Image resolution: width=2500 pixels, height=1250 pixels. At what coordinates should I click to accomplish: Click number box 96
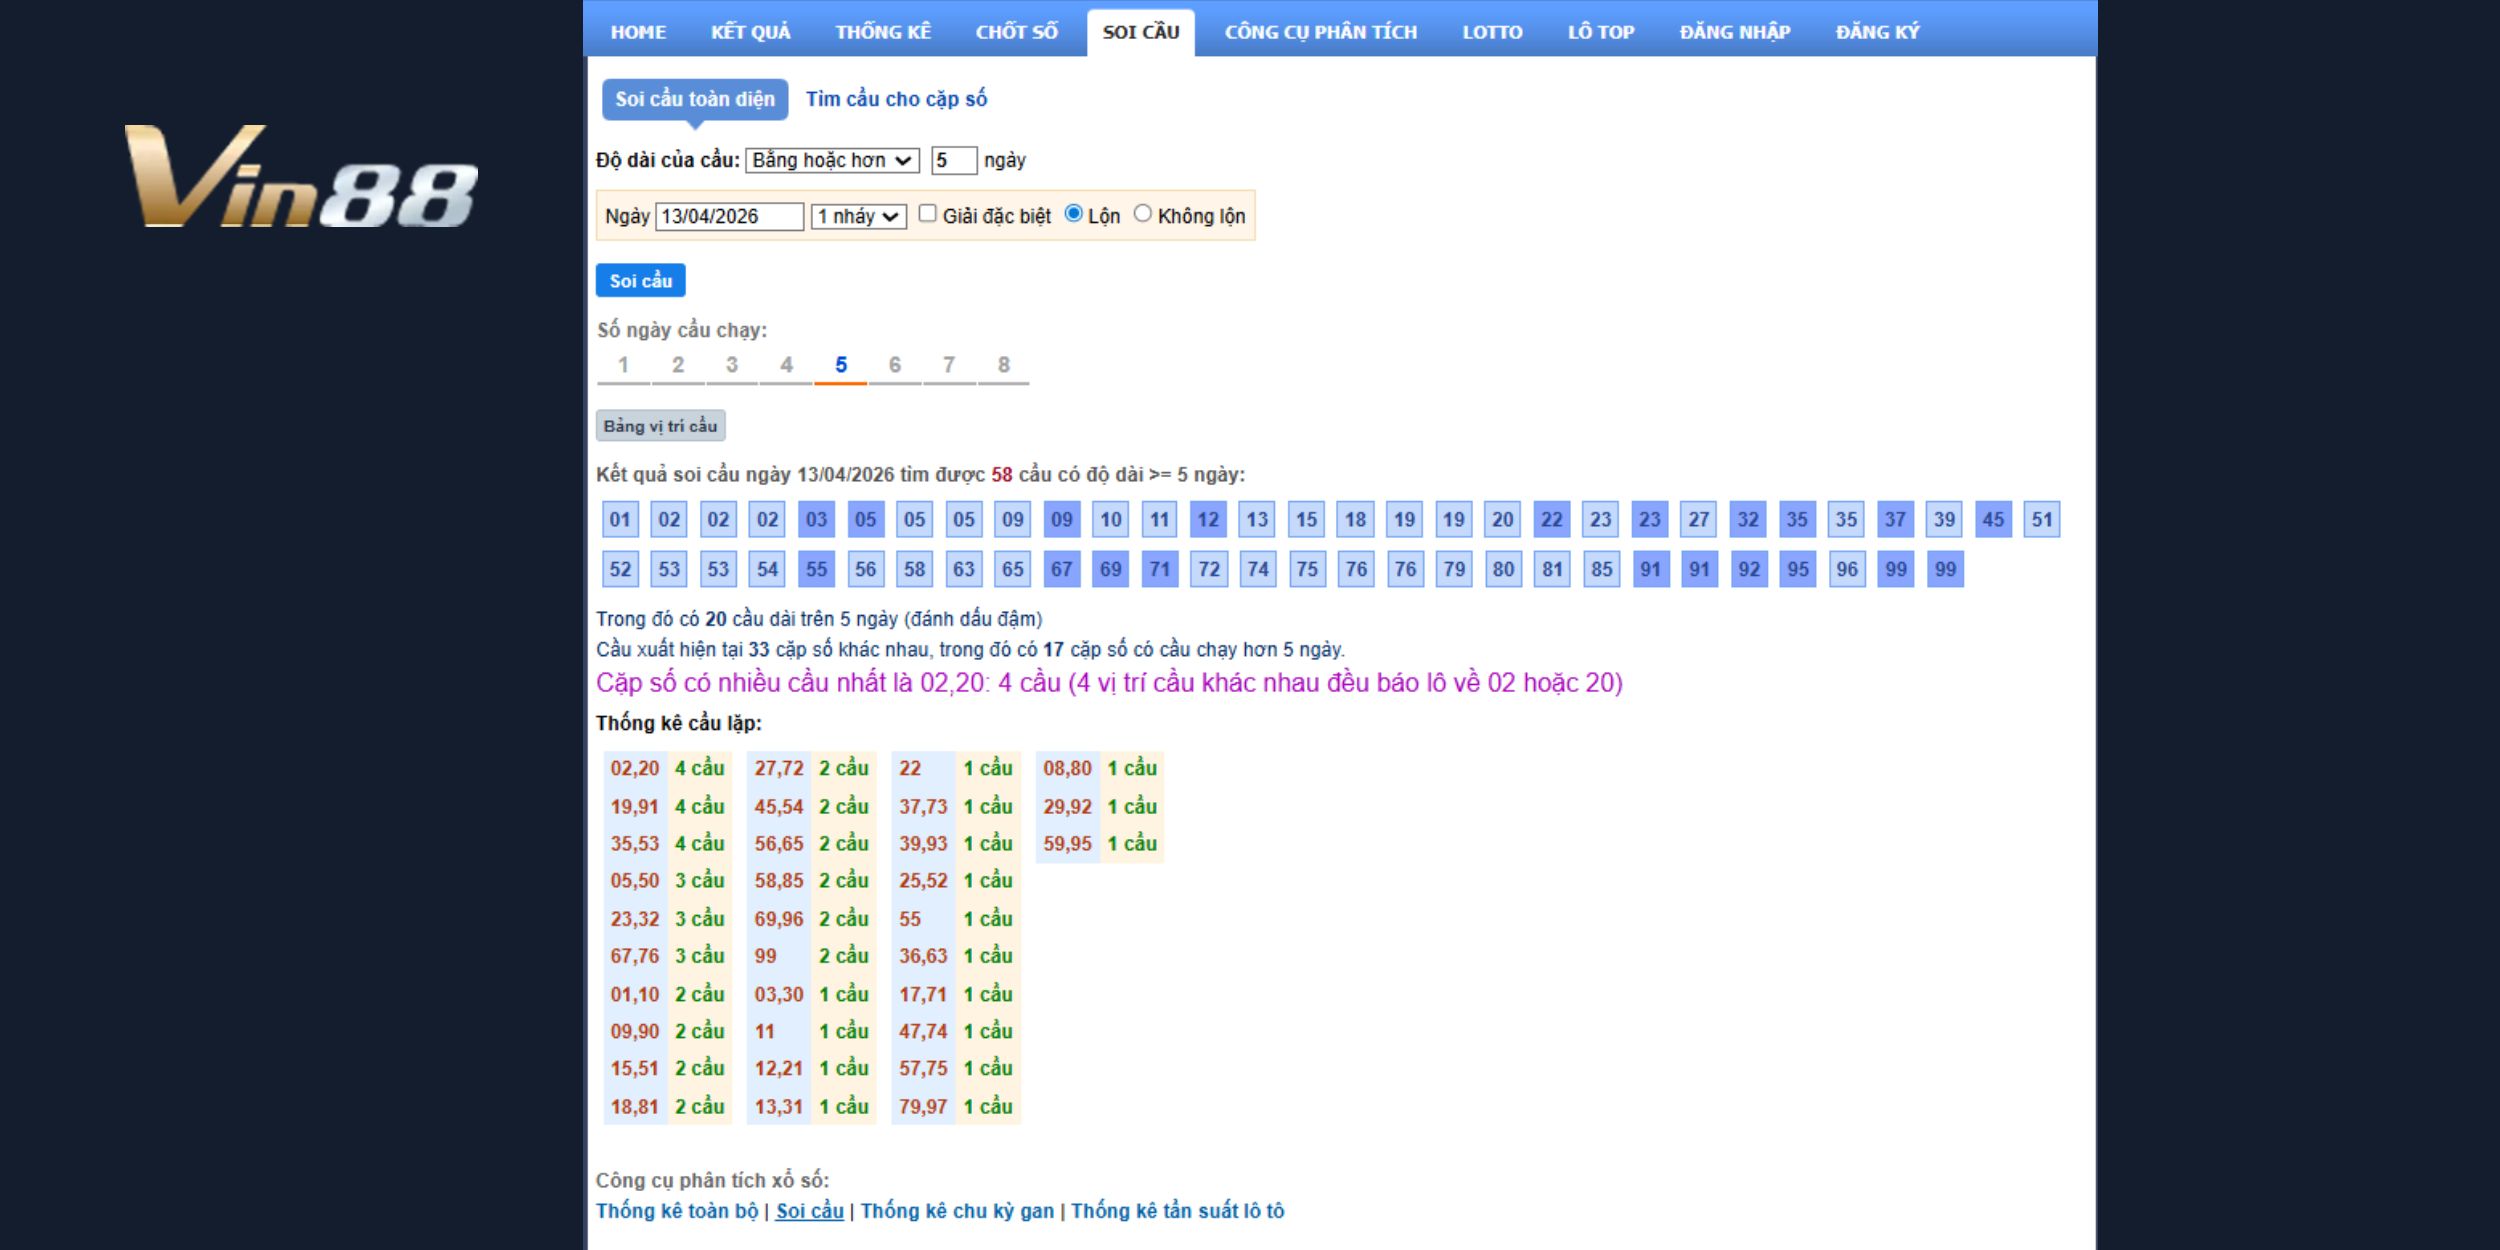(x=1846, y=569)
